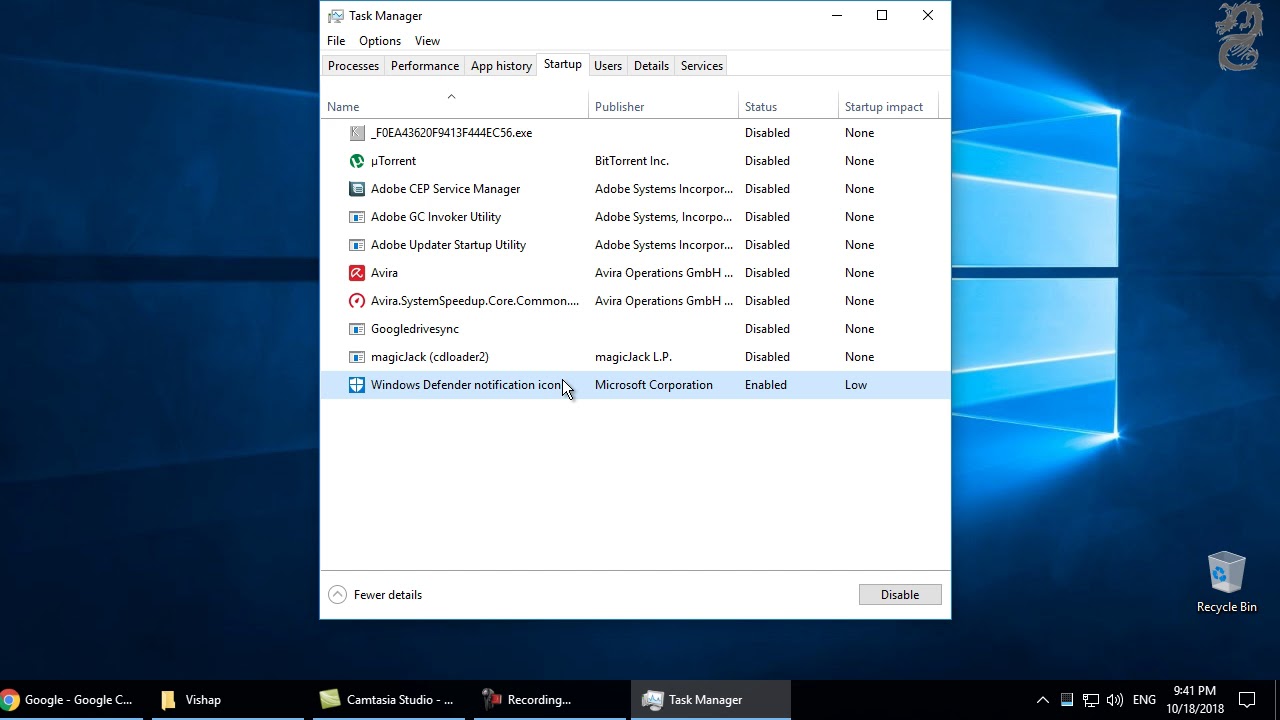The height and width of the screenshot is (720, 1280).
Task: Sort startup list by Name column
Action: 343,107
